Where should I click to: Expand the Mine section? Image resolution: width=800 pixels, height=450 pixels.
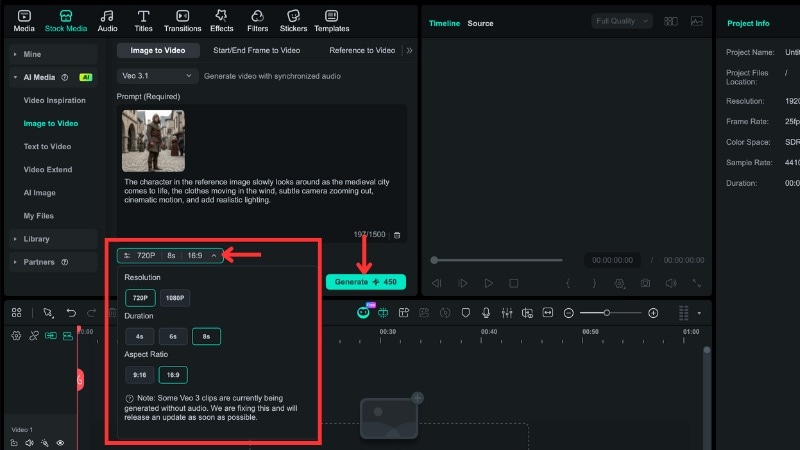53,54
